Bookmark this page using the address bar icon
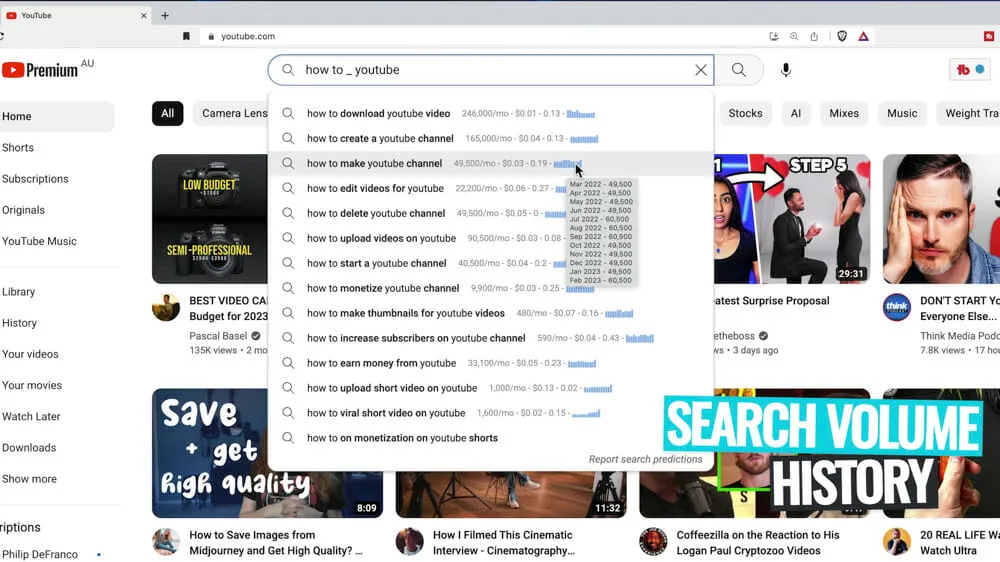1000x562 pixels. point(186,36)
